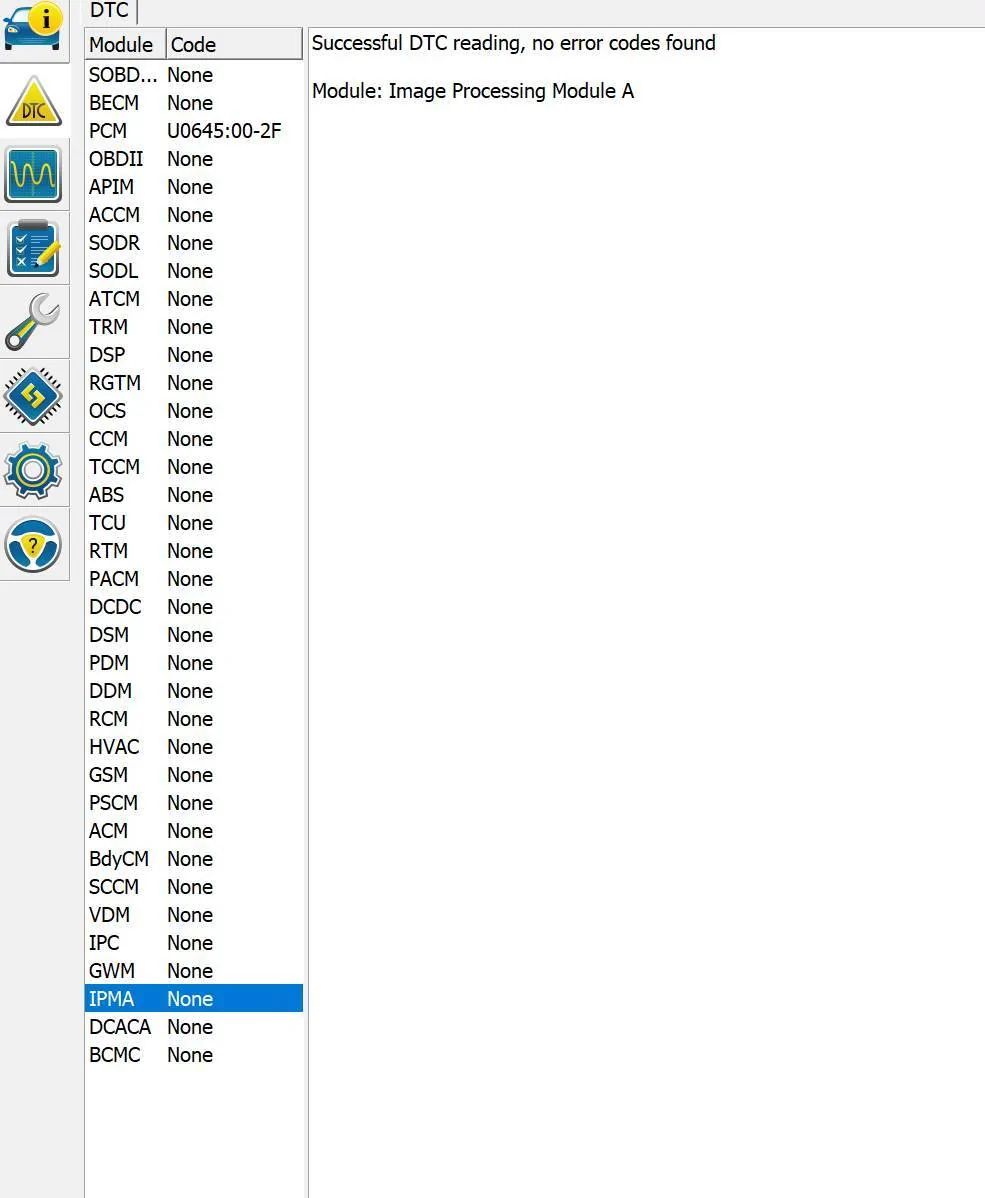The height and width of the screenshot is (1198, 985).
Task: Choose the APIM module entry
Action: [193, 187]
